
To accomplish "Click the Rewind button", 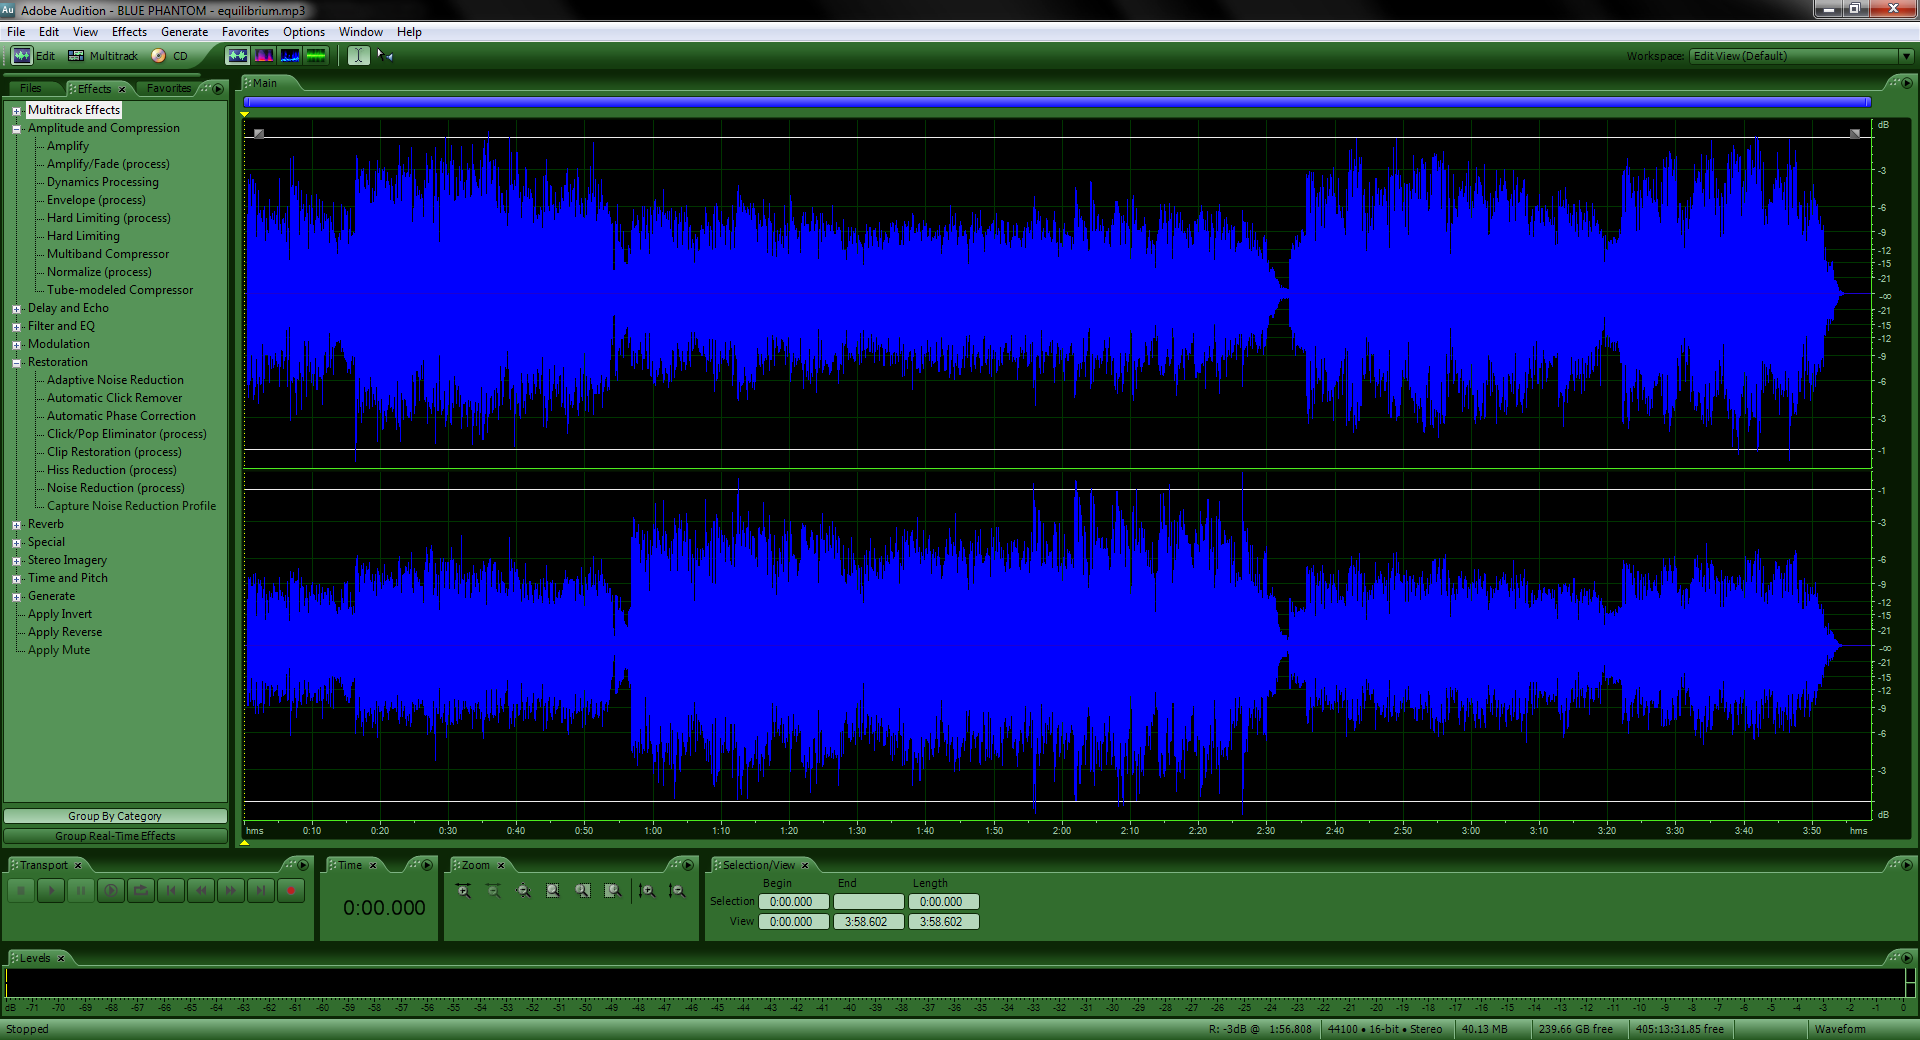I will pyautogui.click(x=201, y=890).
